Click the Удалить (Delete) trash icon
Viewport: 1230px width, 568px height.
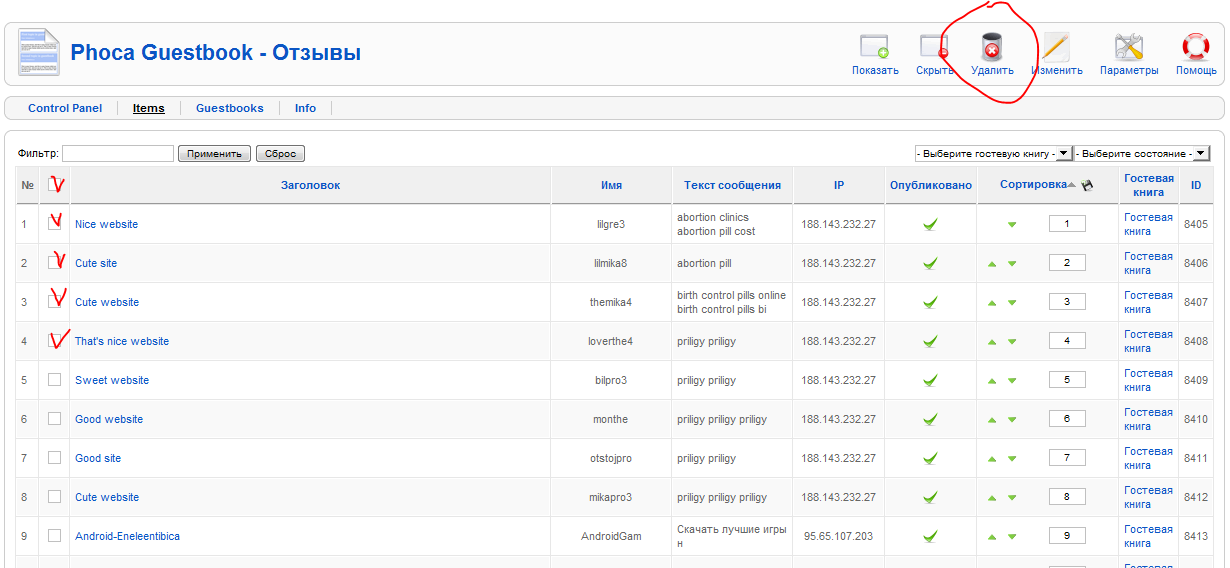(x=991, y=48)
